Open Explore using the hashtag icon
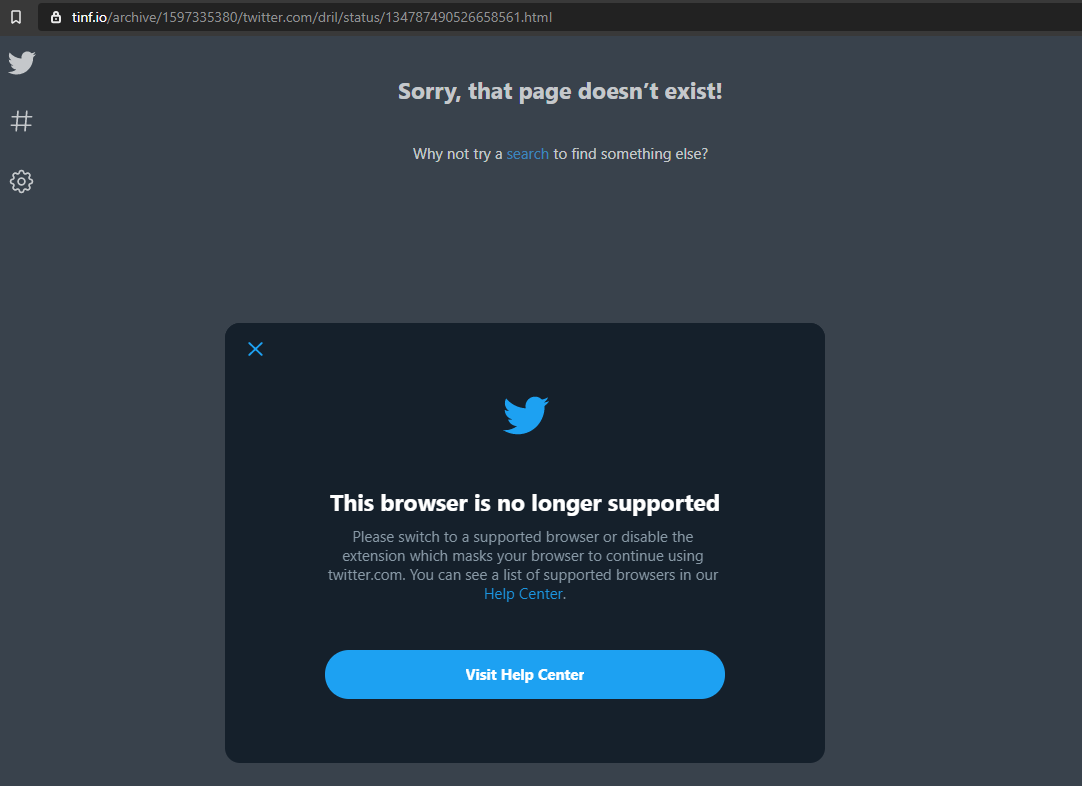Screen dimensions: 1082x786 point(21,121)
